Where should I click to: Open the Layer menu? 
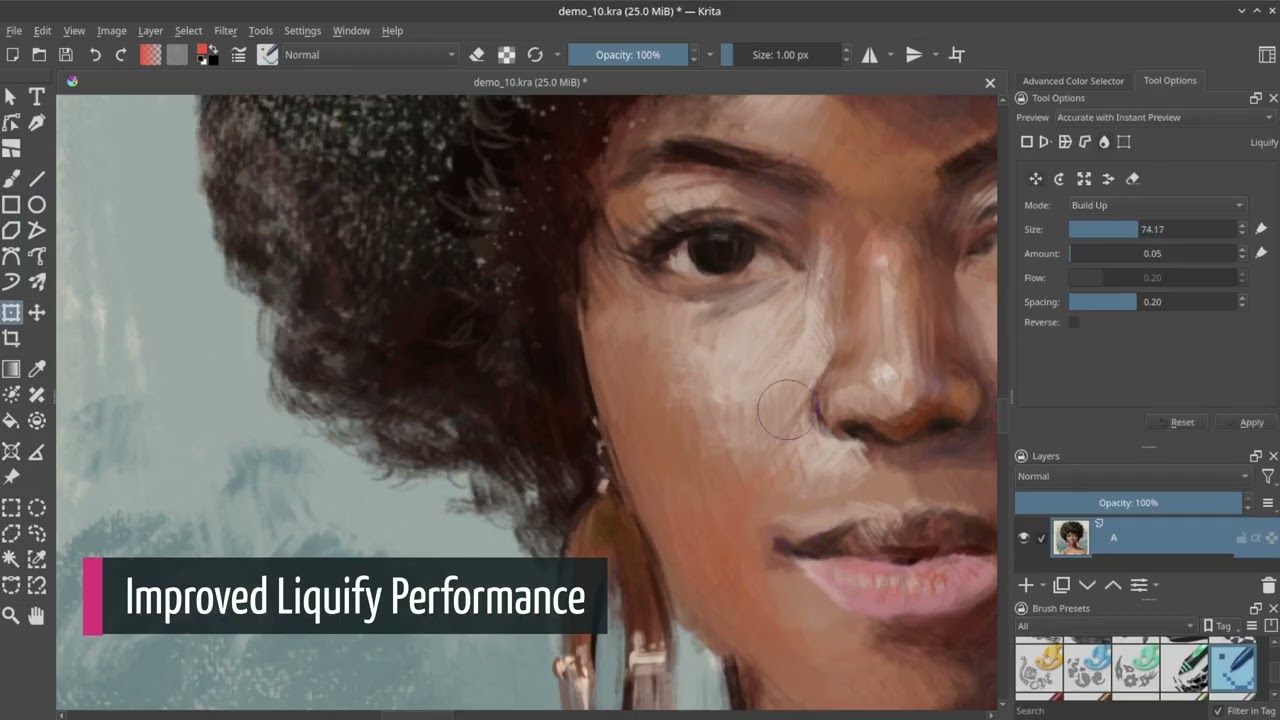point(150,31)
